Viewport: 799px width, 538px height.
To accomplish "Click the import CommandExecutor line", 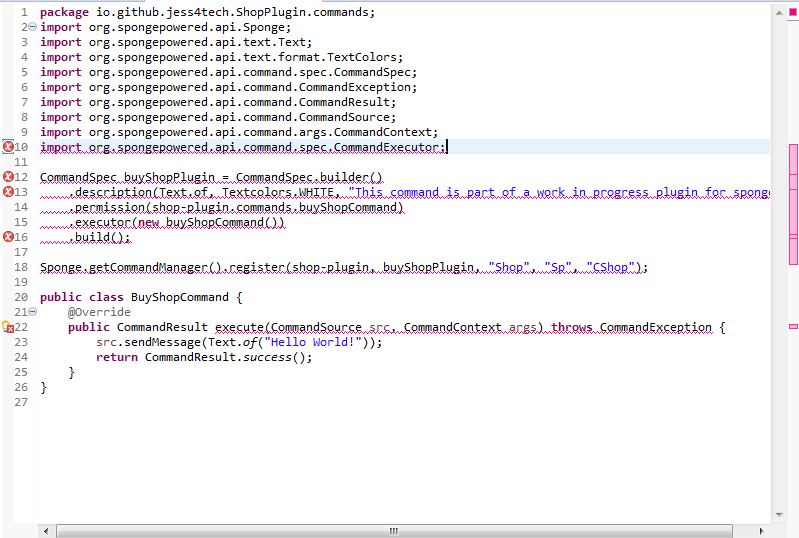I will (x=243, y=147).
